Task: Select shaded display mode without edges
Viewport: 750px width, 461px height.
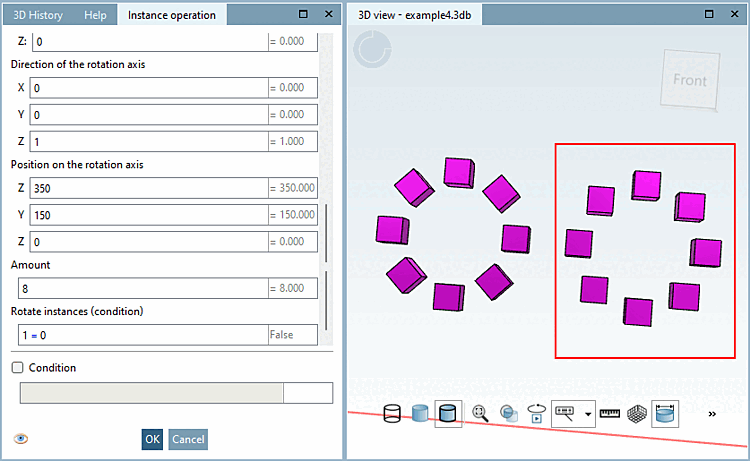Action: tap(420, 414)
